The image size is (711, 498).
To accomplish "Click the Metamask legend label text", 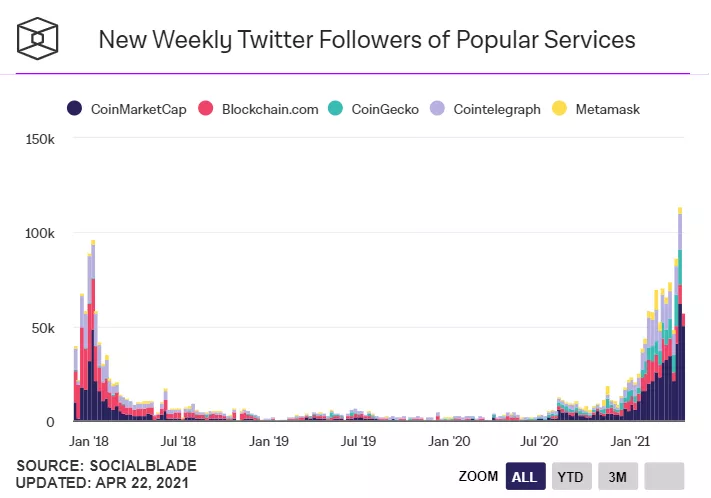I will (x=608, y=109).
